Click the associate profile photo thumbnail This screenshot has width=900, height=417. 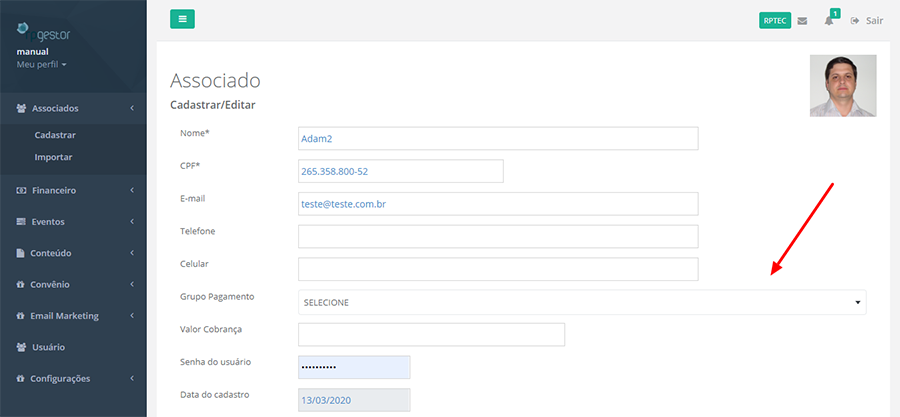click(843, 85)
